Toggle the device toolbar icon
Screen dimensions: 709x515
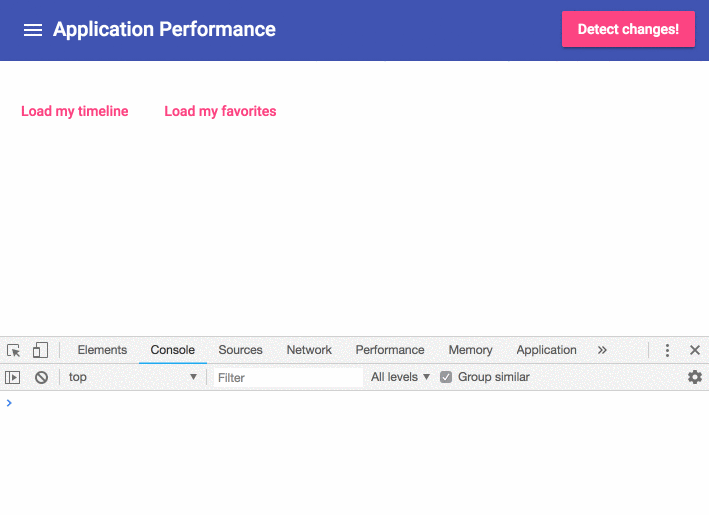pyautogui.click(x=40, y=350)
